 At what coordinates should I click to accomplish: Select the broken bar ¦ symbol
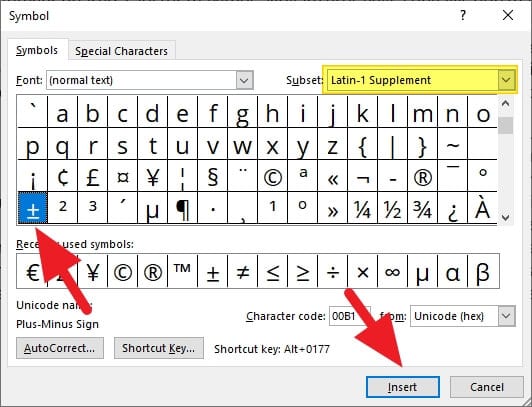183,176
